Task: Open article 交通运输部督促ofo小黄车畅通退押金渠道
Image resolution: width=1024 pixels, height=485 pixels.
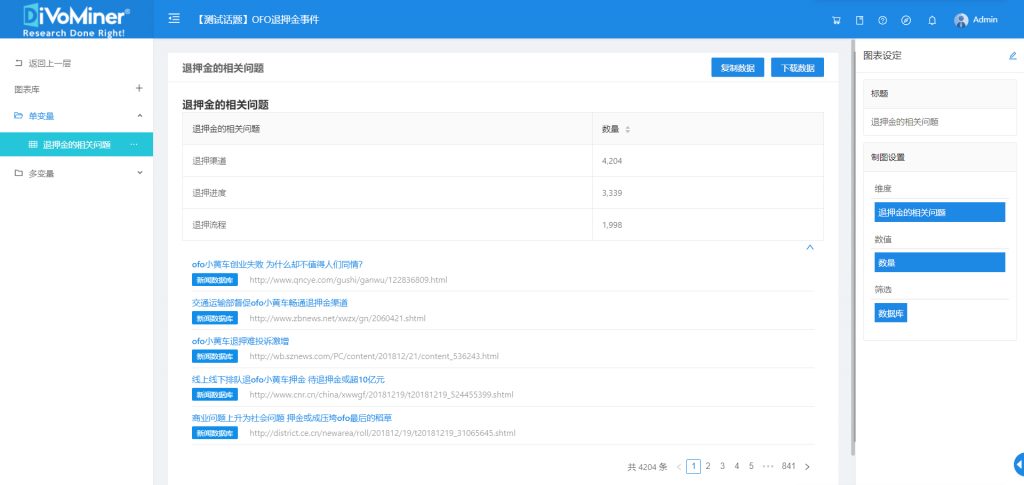Action: point(270,303)
